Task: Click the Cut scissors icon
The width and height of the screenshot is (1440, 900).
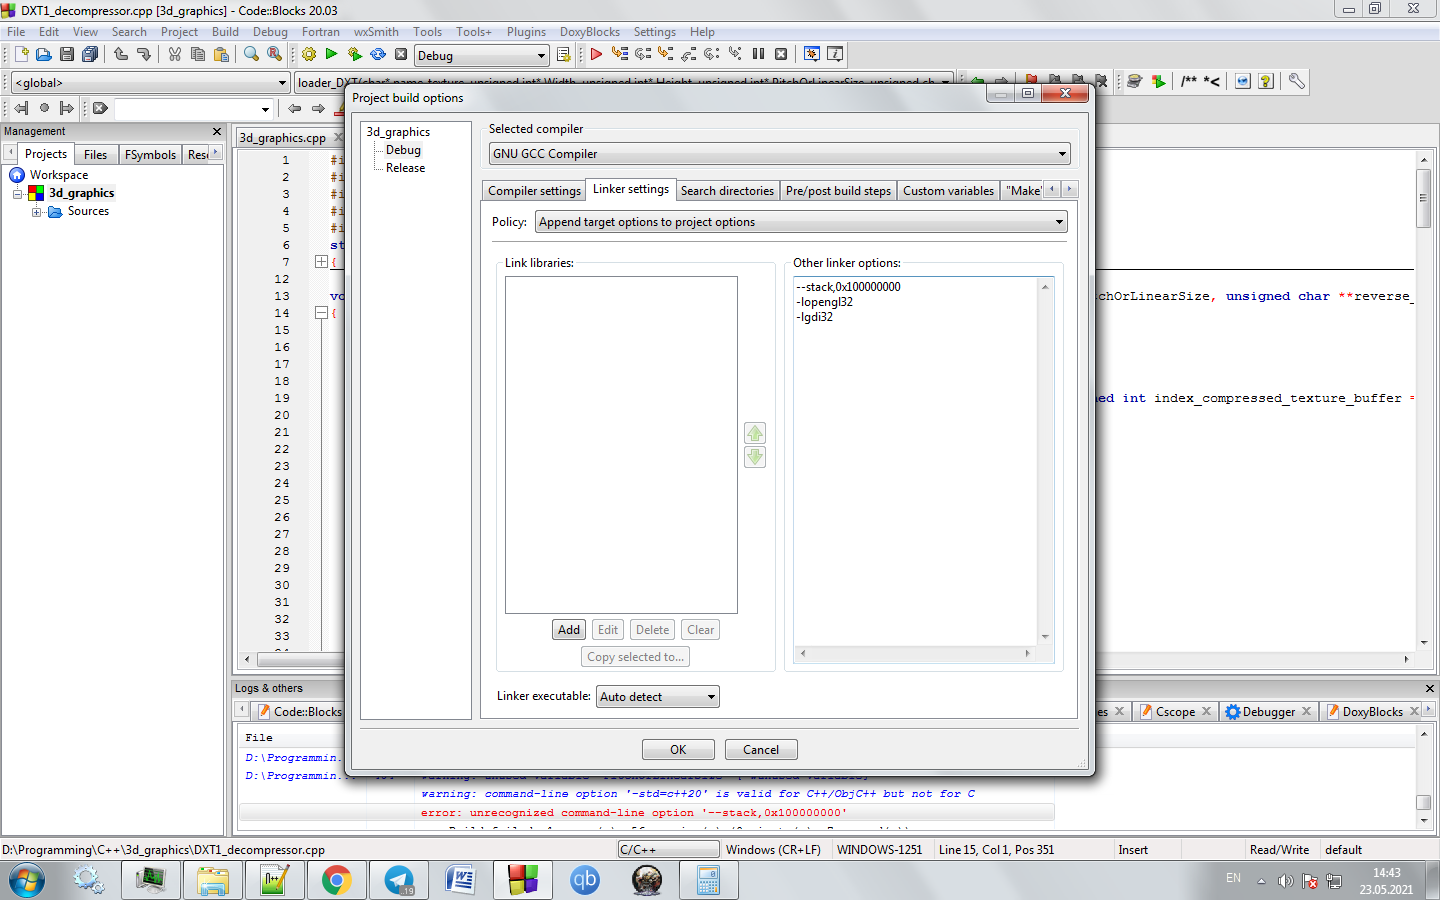Action: [174, 55]
